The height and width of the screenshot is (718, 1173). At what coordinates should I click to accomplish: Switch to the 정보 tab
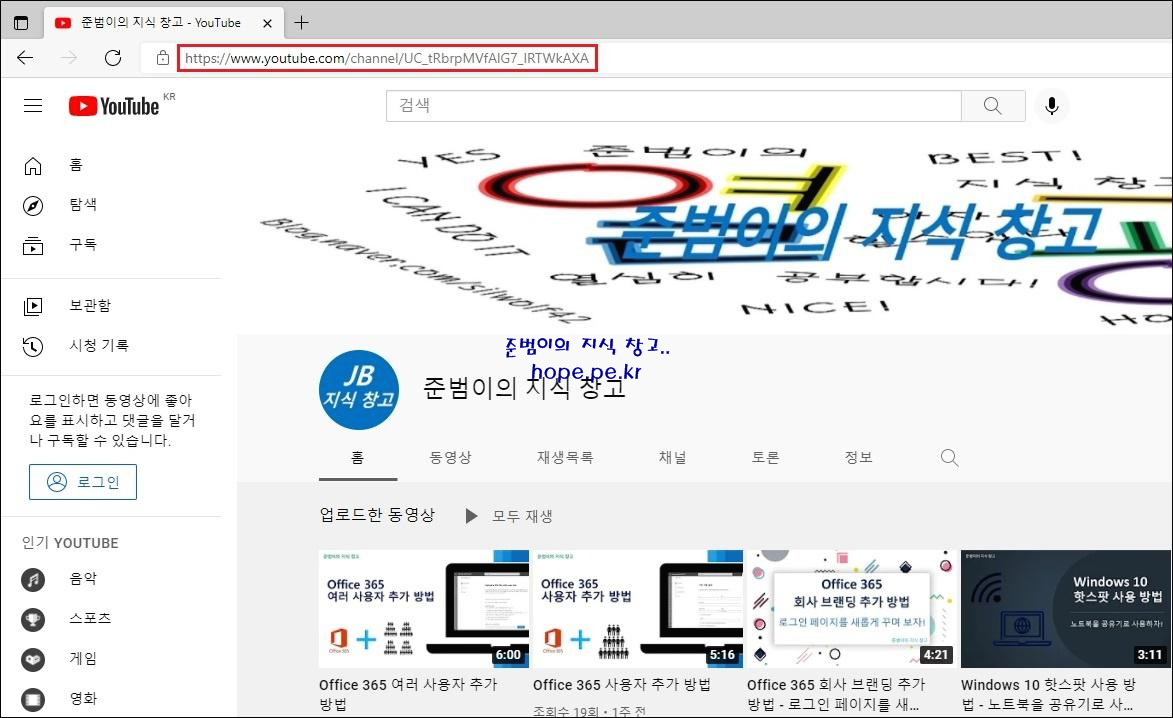point(858,457)
